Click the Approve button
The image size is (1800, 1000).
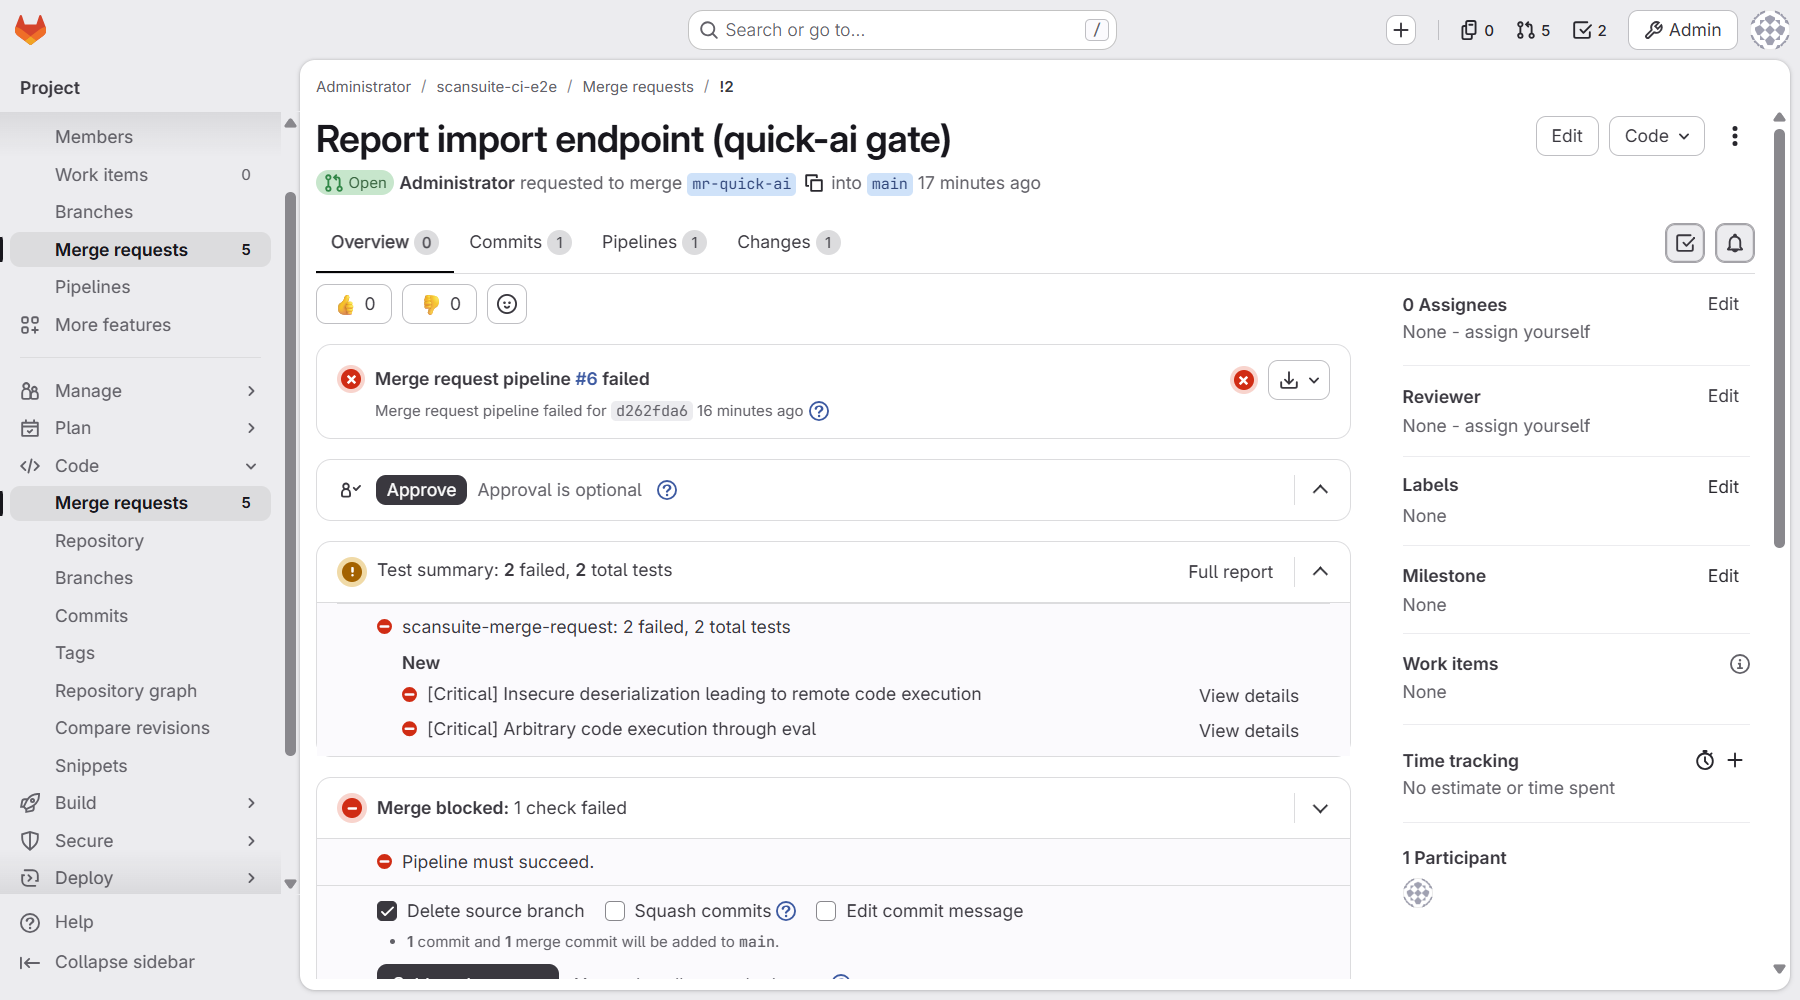[421, 490]
